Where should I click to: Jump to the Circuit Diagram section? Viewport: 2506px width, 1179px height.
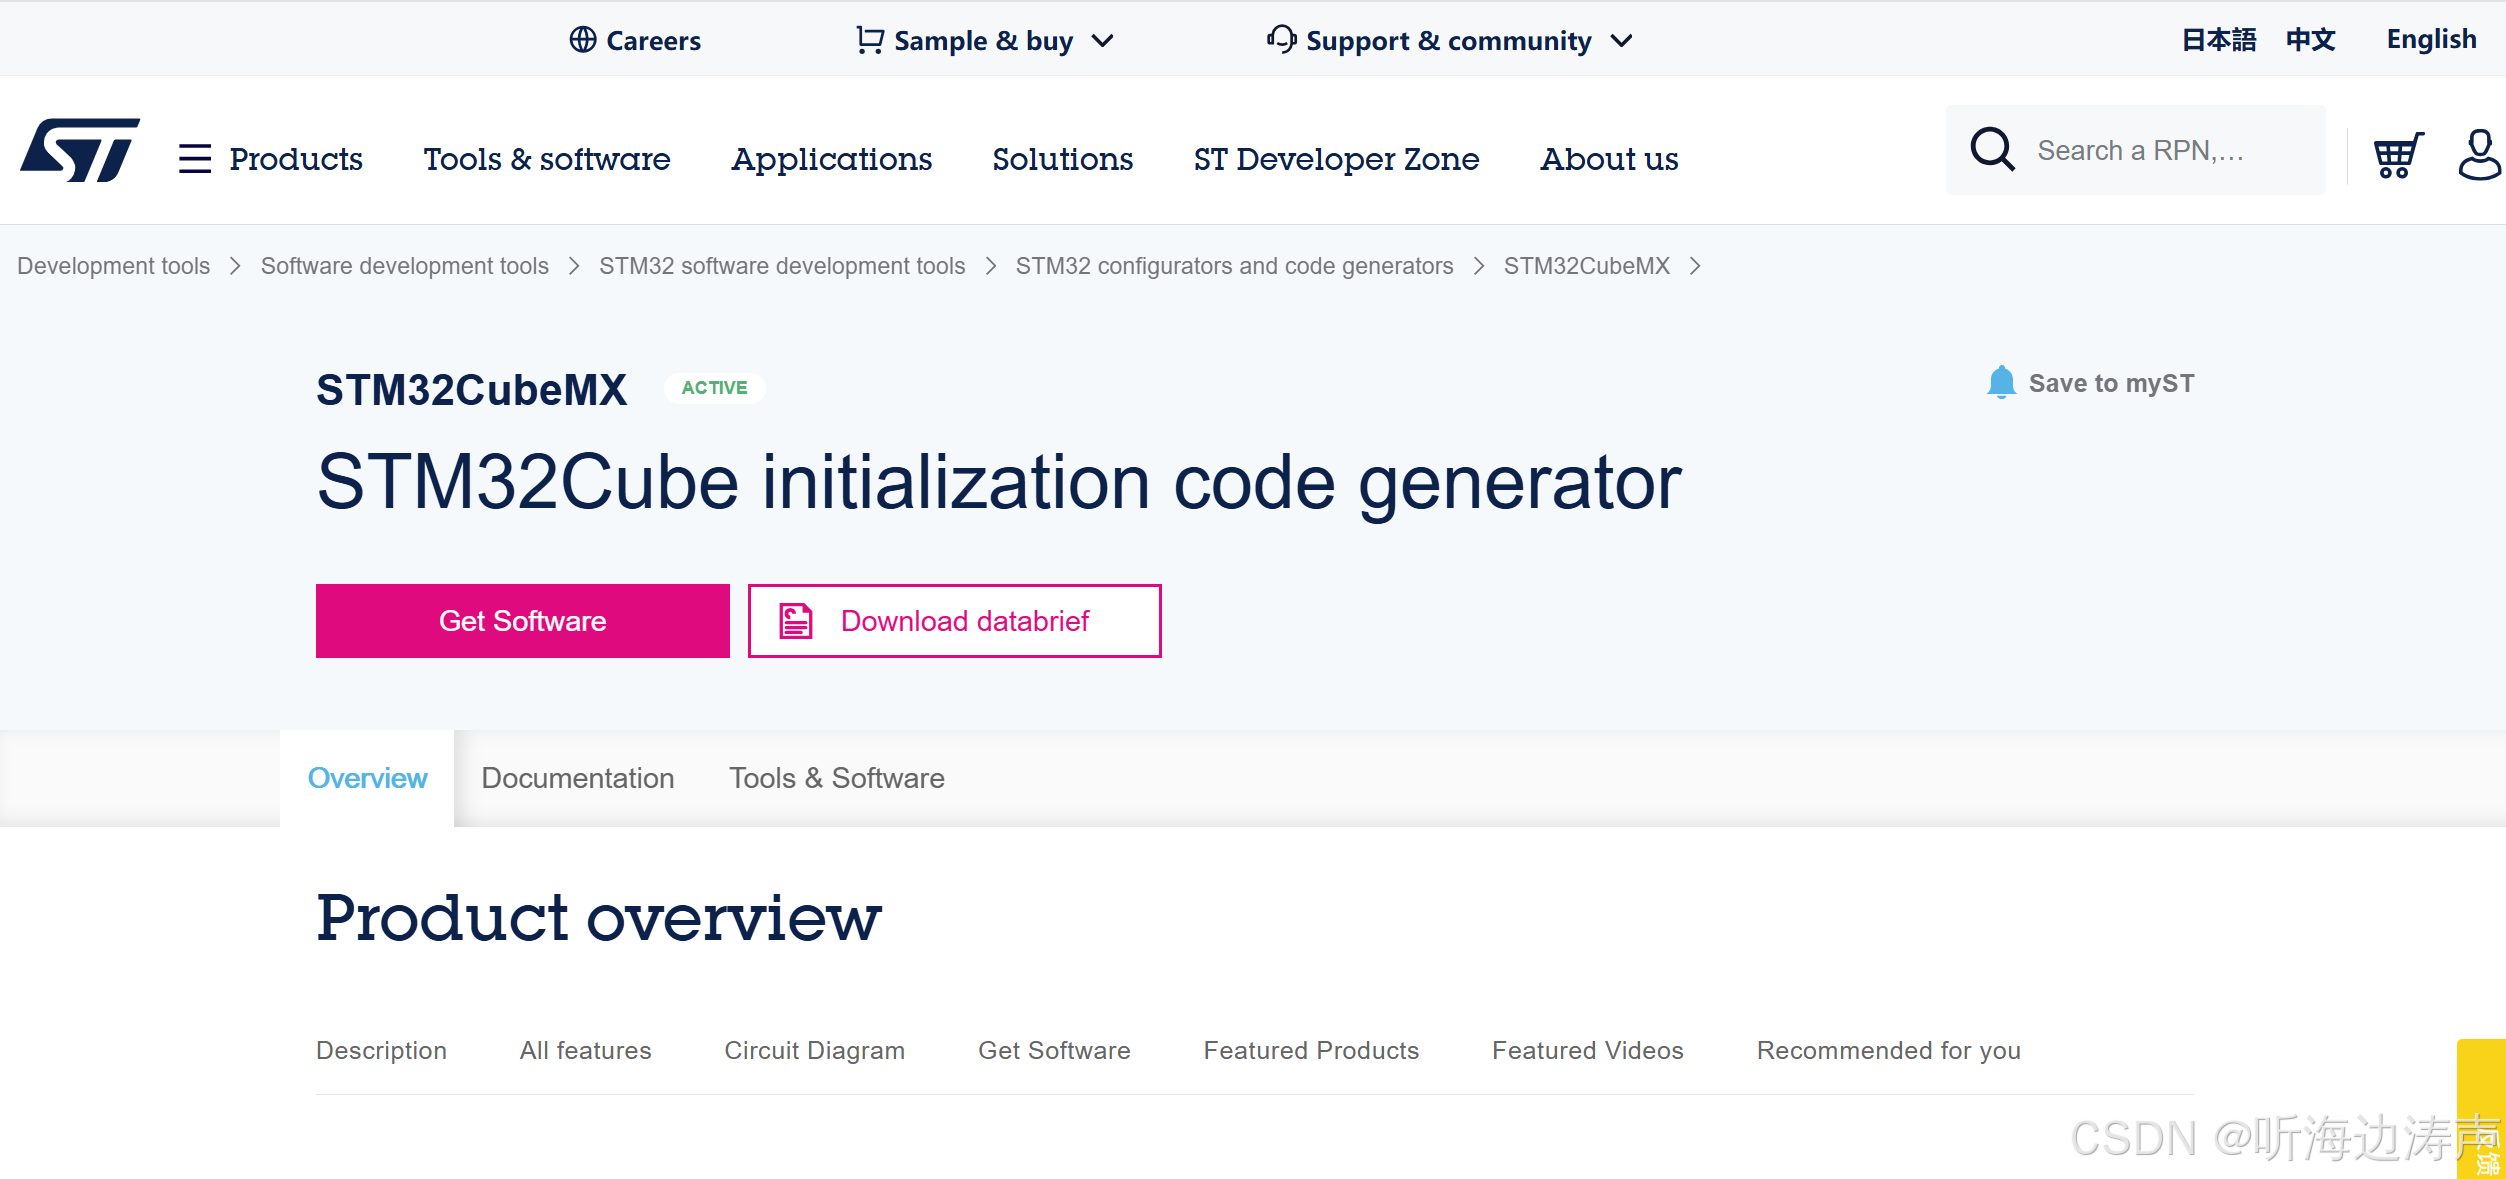click(x=815, y=1050)
